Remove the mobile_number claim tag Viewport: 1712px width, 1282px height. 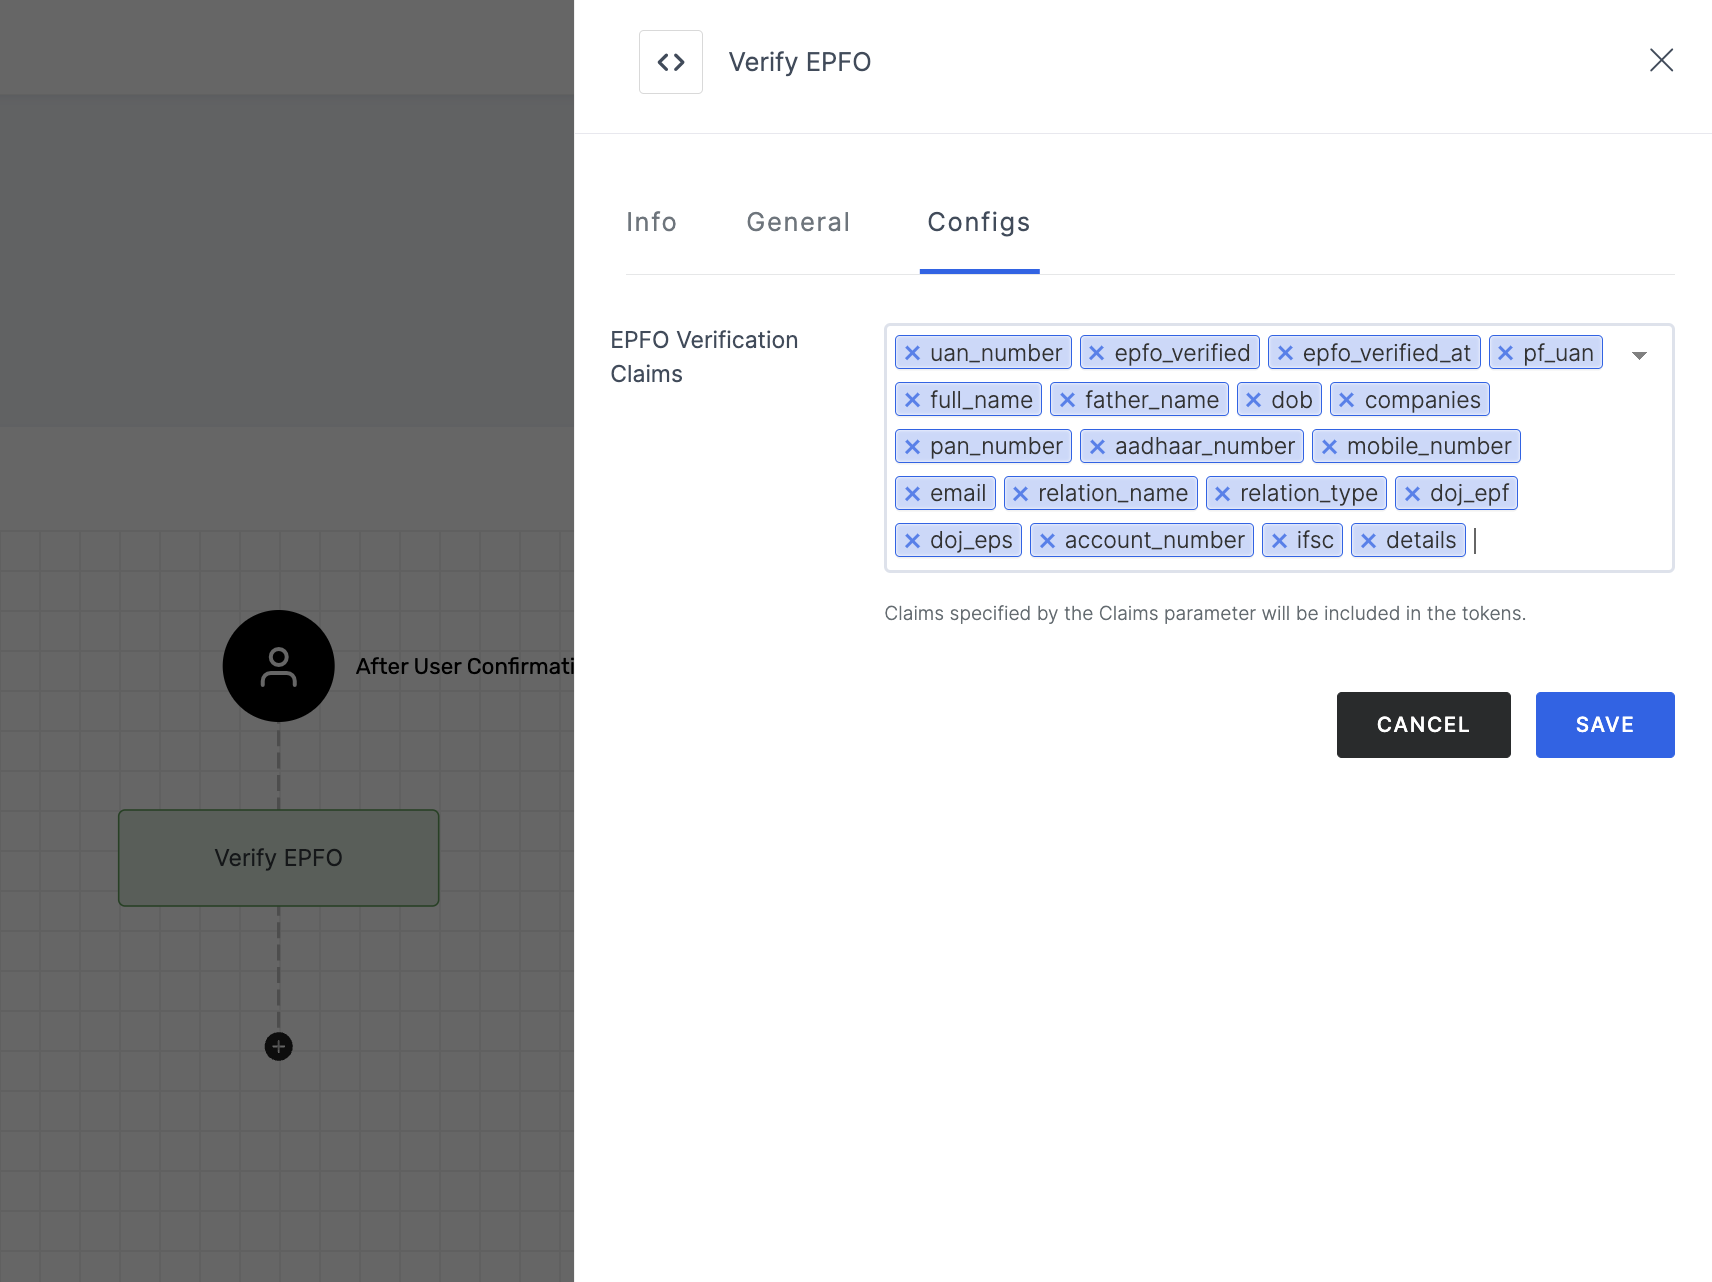pos(1329,447)
